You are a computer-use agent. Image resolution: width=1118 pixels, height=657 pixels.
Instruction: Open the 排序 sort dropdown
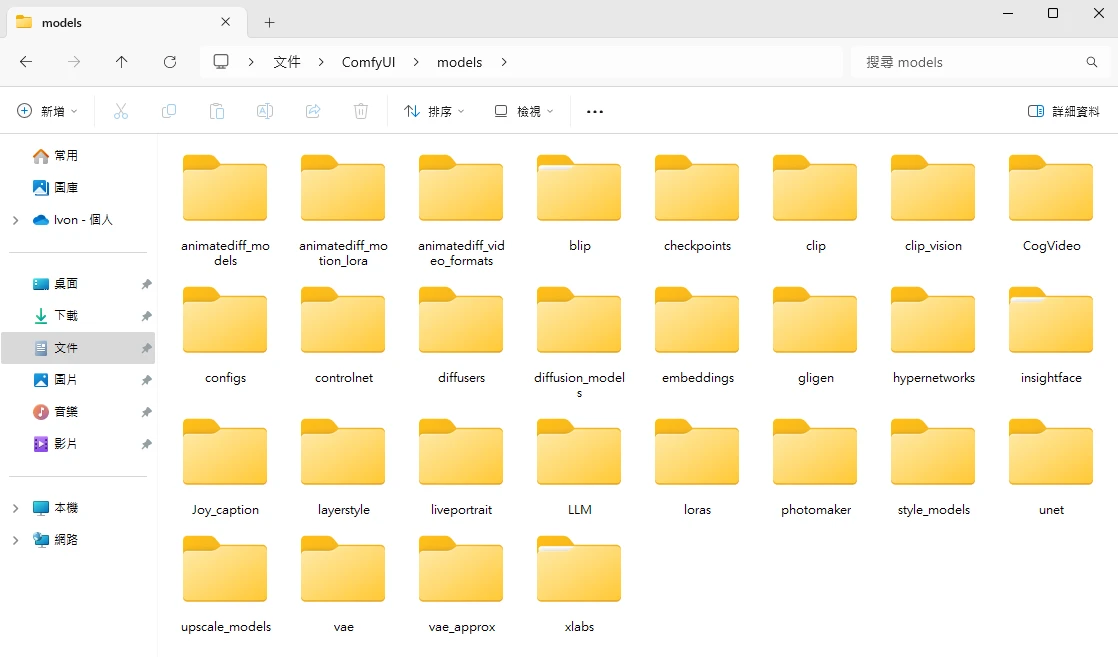pos(434,111)
